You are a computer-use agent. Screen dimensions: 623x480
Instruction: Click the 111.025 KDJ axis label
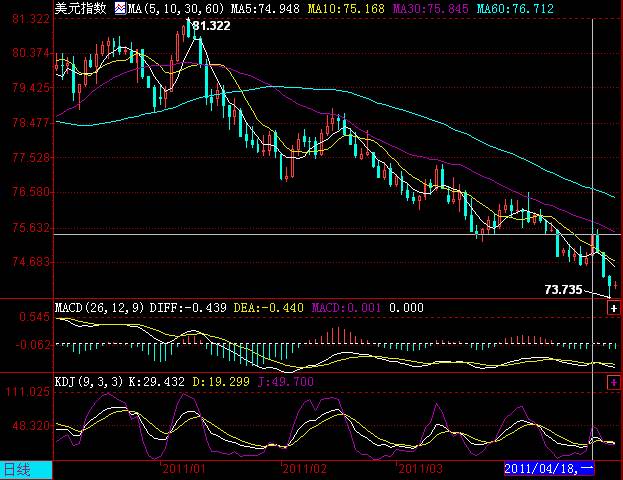coord(27,392)
